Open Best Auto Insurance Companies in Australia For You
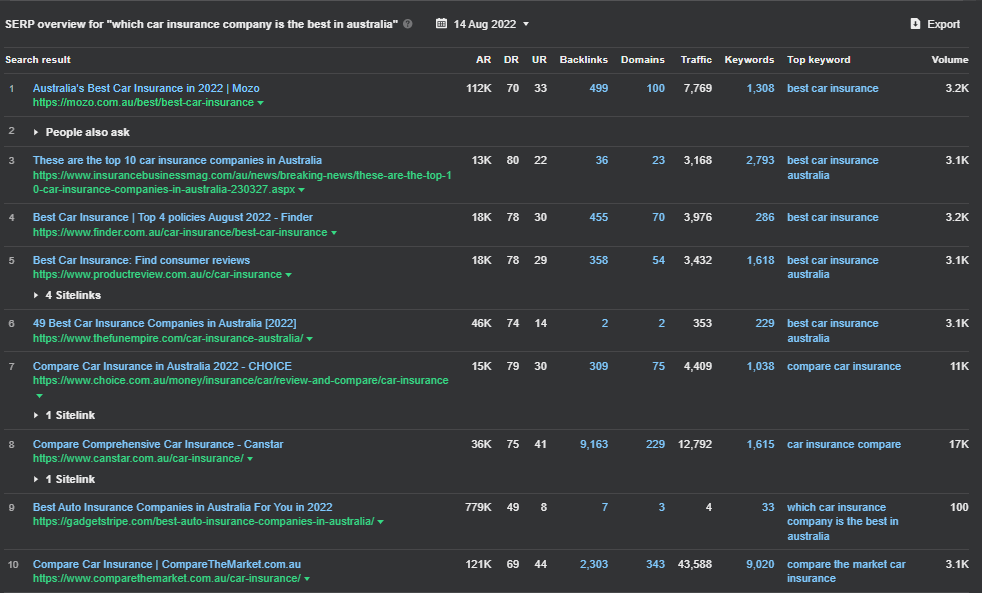The width and height of the screenshot is (982, 593). tap(183, 507)
